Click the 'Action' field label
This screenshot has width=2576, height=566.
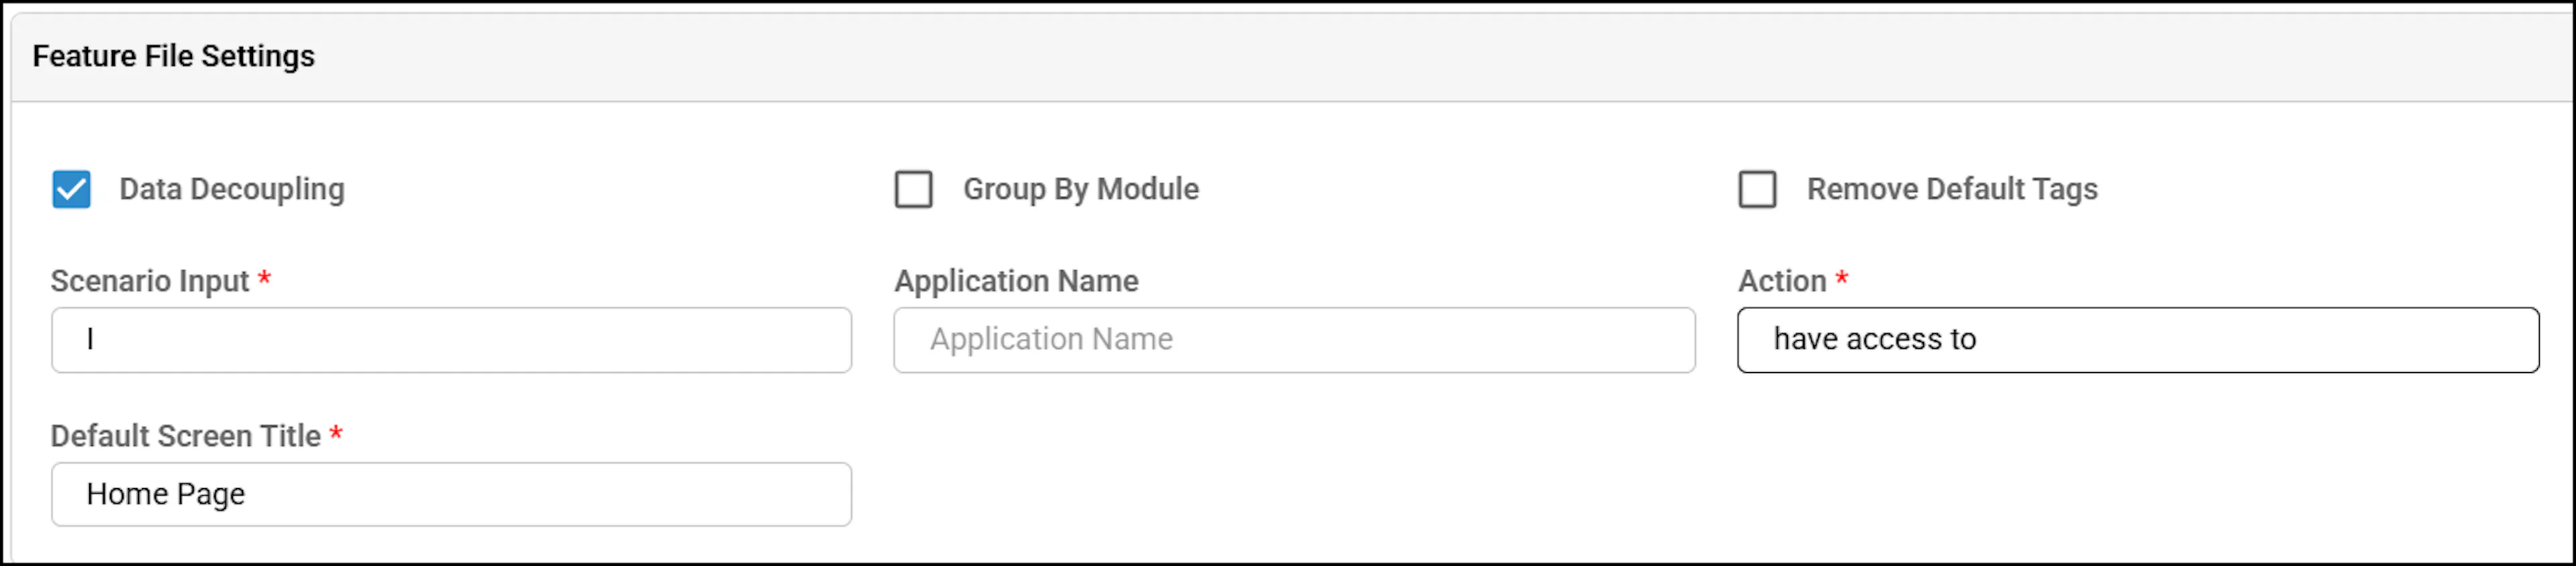click(x=1782, y=281)
